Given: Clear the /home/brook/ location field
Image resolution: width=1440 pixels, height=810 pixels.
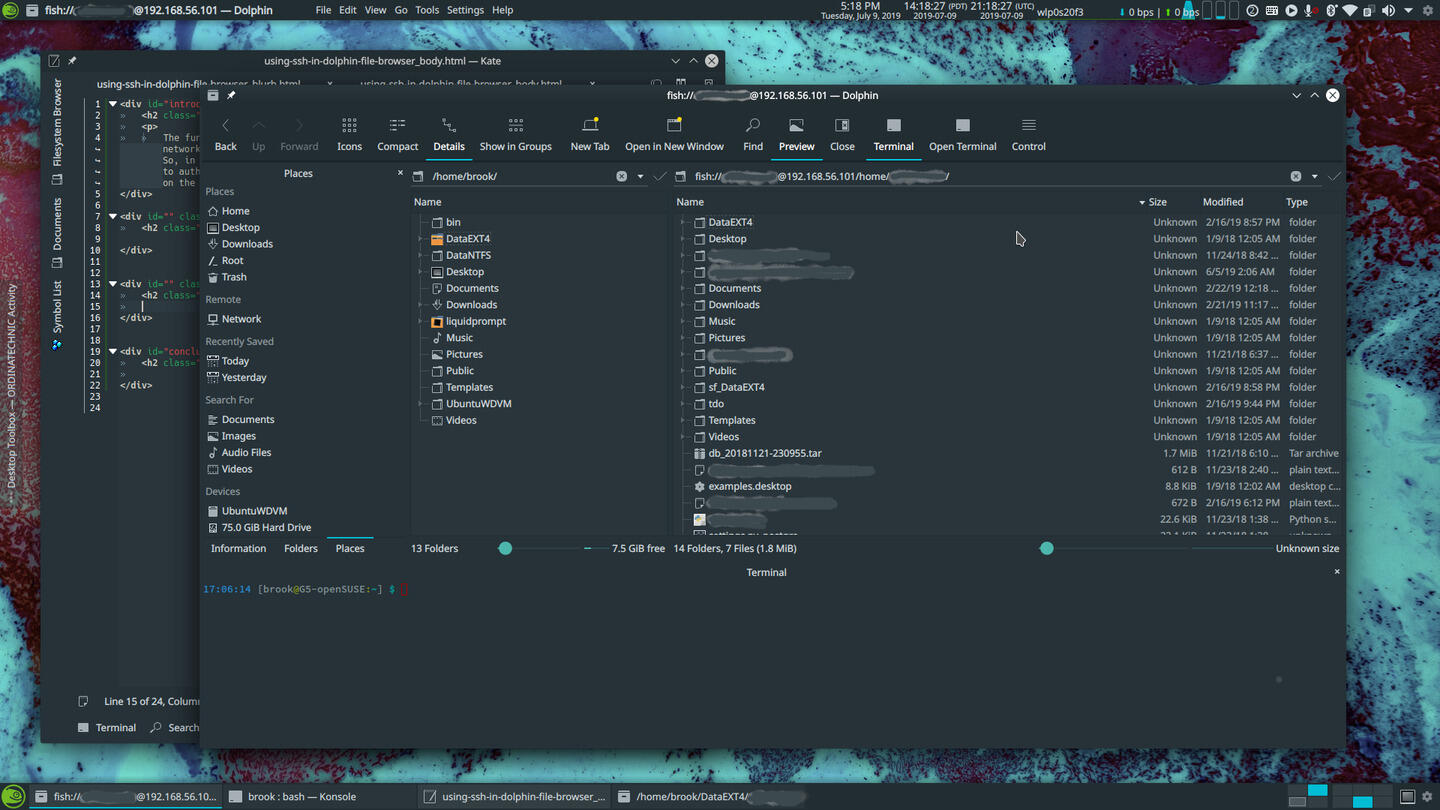Looking at the screenshot, I should 622,176.
